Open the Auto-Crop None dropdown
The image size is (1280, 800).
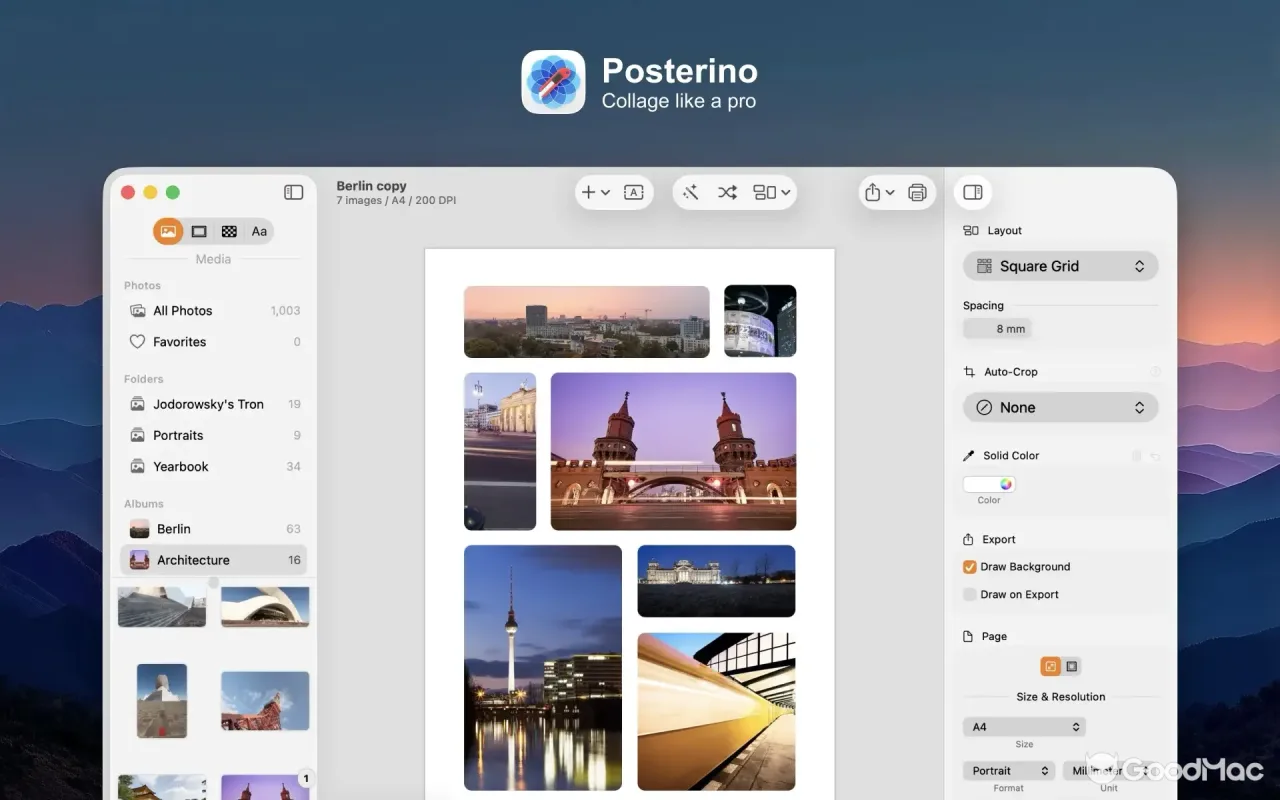tap(1060, 407)
